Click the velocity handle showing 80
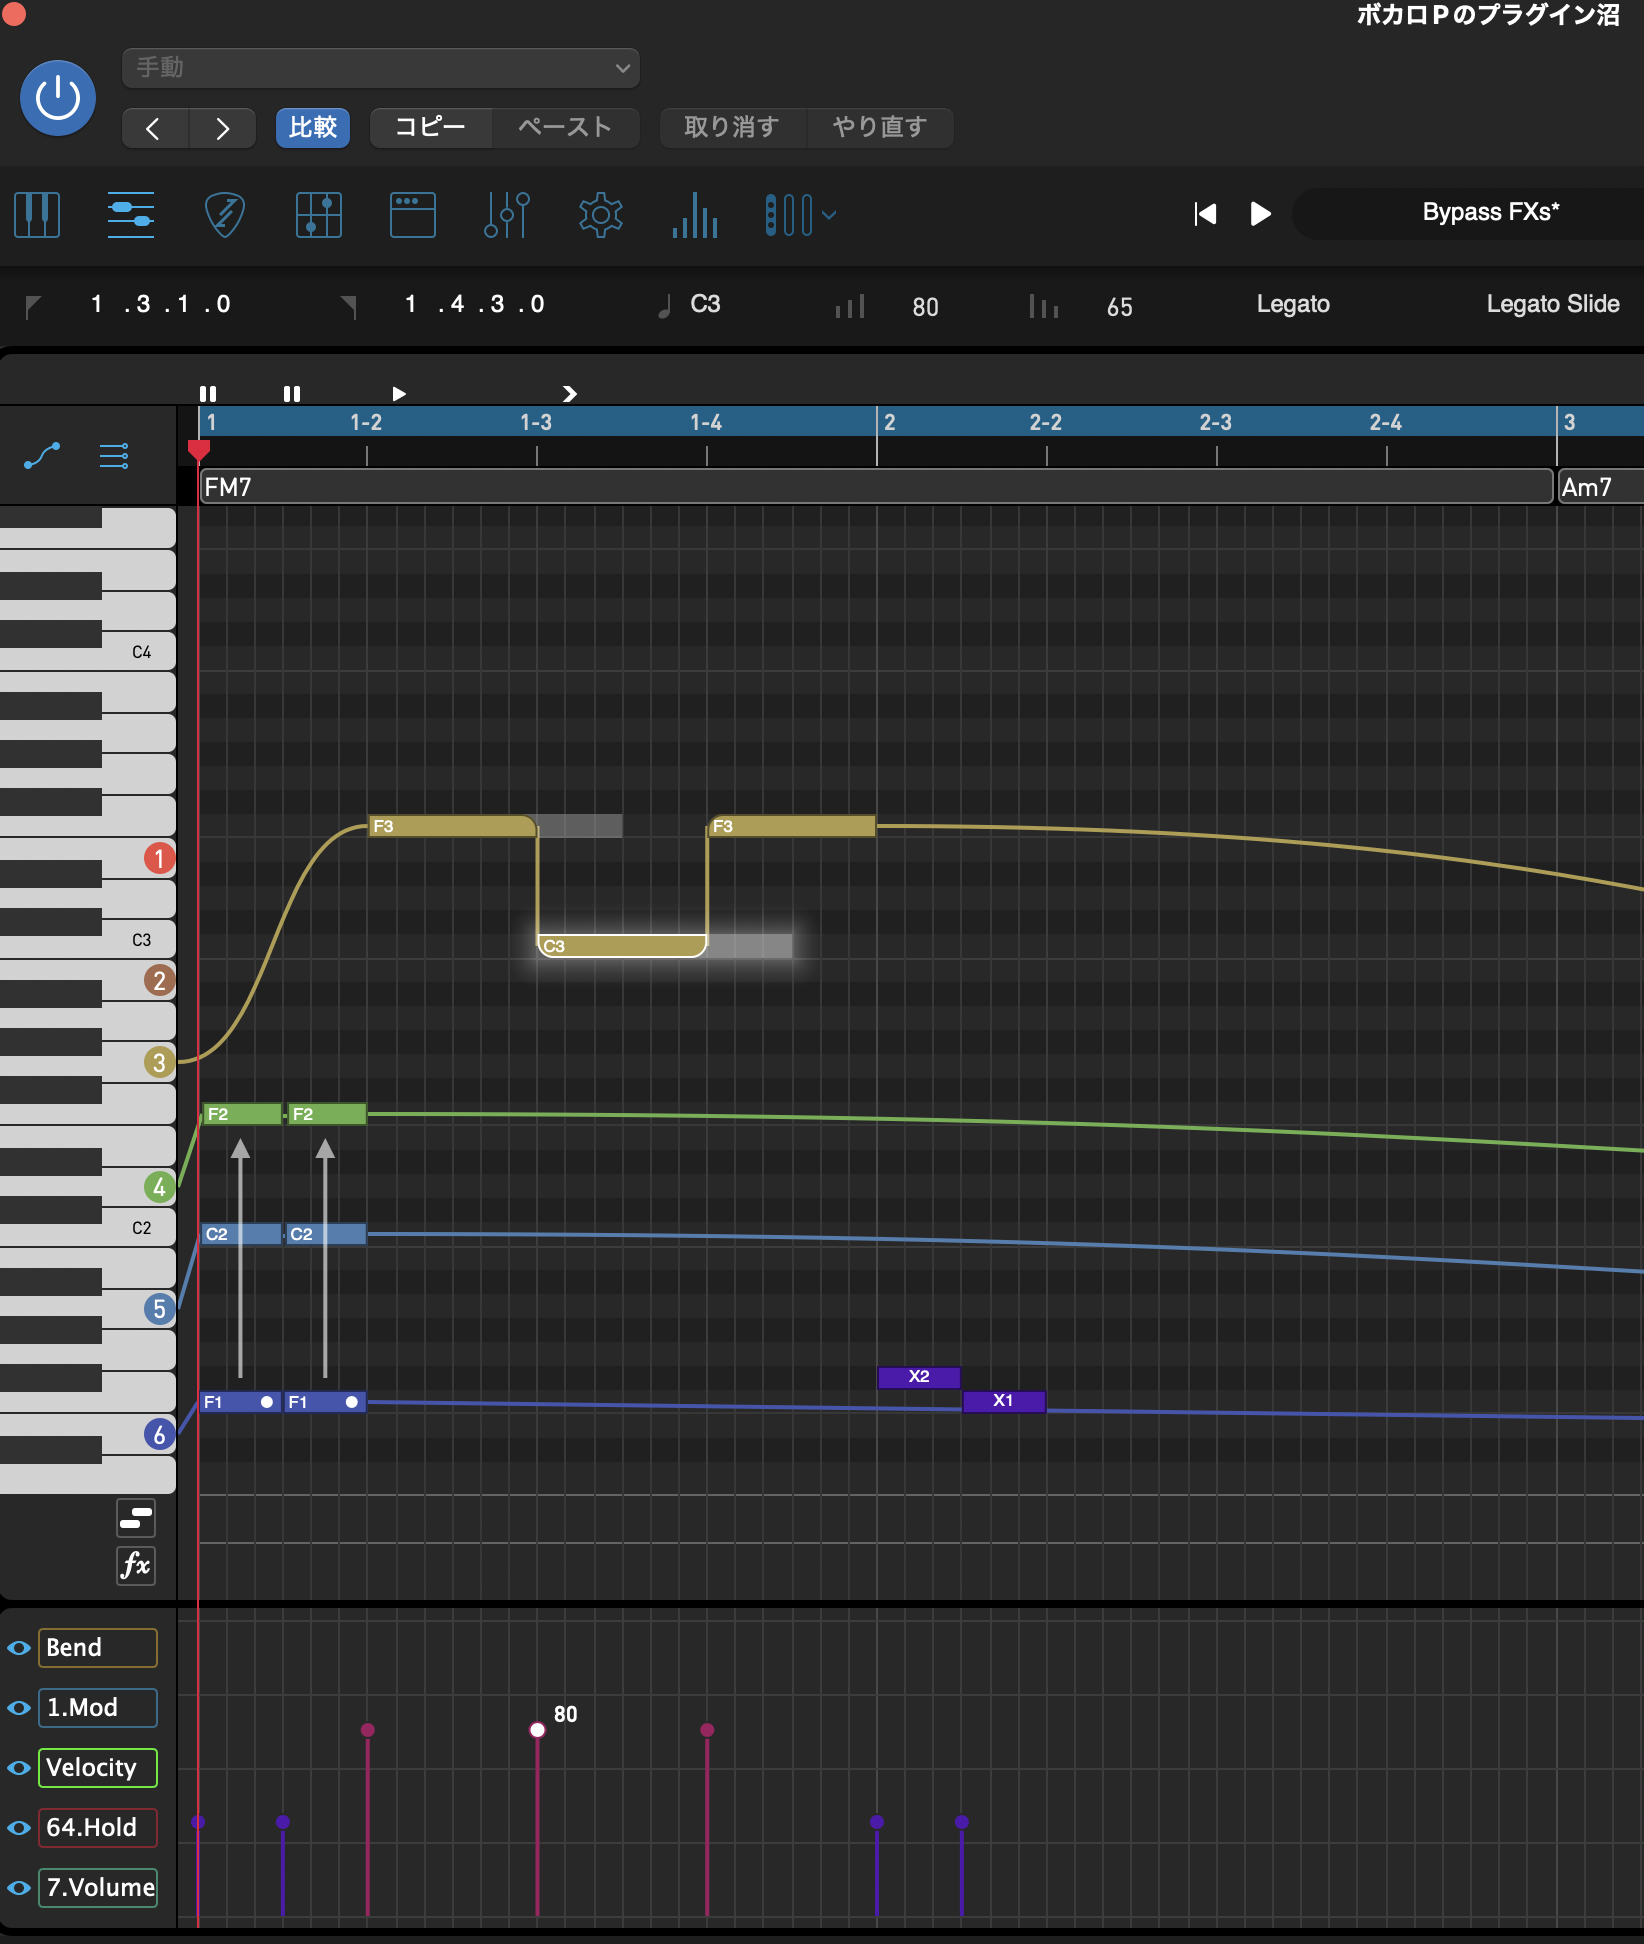 [537, 1730]
